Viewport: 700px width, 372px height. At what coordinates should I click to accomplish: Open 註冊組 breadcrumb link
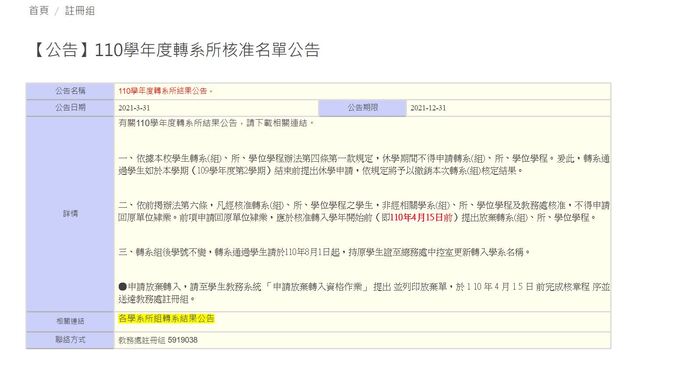coord(80,11)
